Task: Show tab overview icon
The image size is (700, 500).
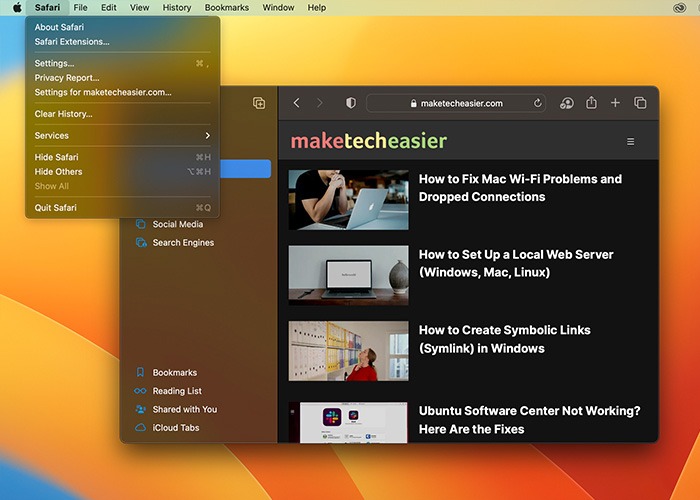Action: (640, 103)
